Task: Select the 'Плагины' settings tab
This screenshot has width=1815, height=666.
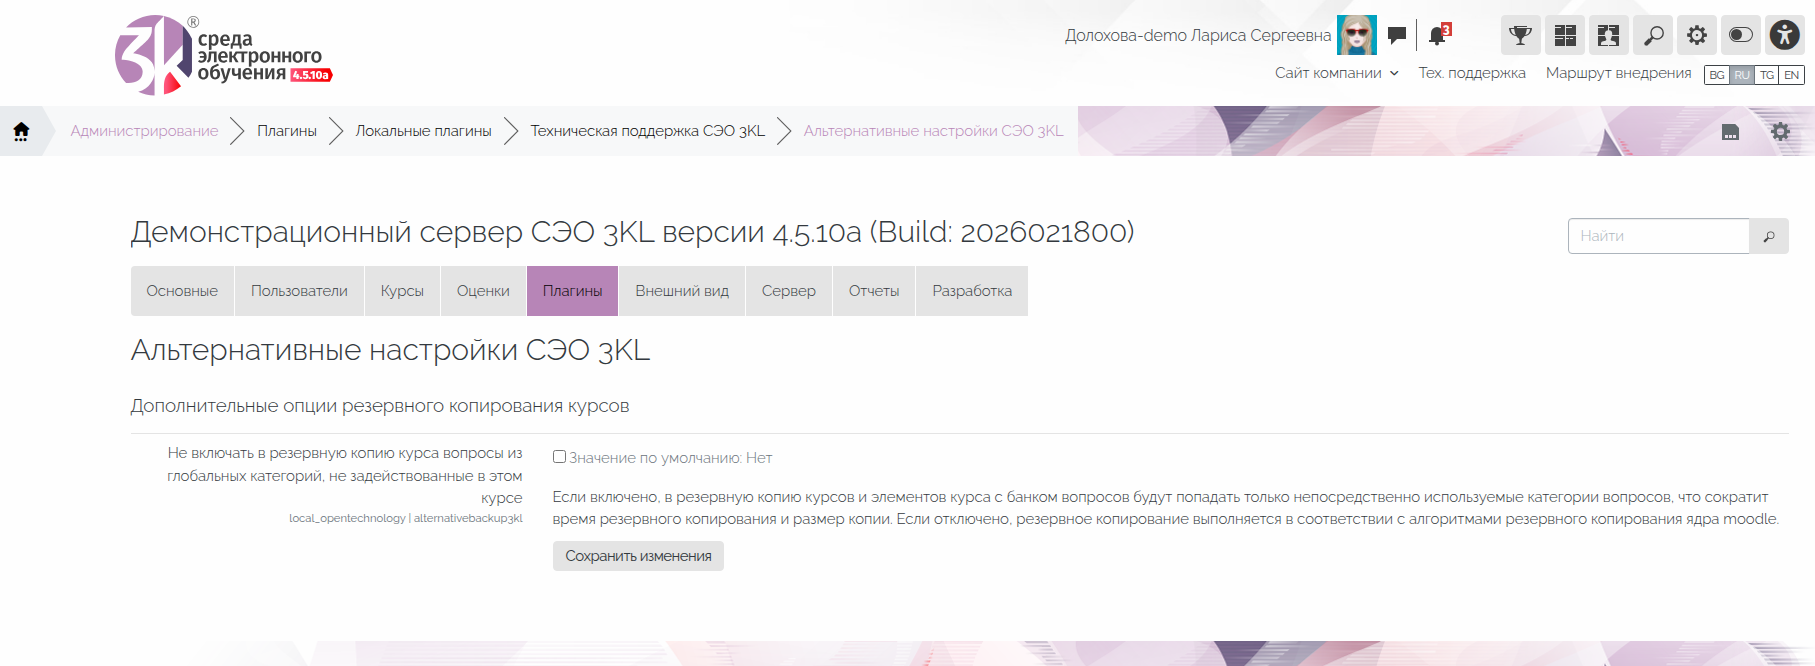Action: click(x=572, y=291)
